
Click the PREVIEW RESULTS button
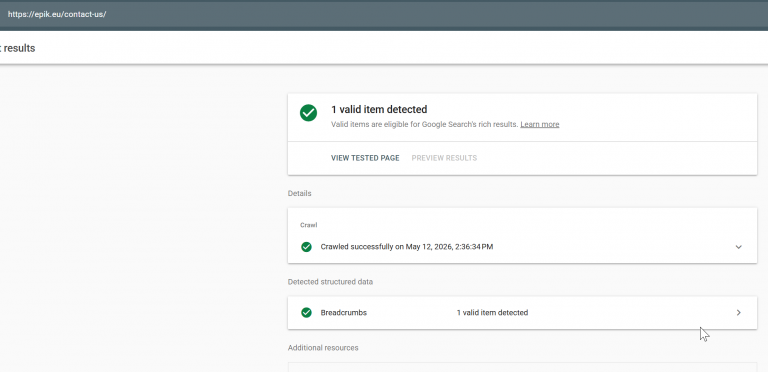pyautogui.click(x=444, y=158)
